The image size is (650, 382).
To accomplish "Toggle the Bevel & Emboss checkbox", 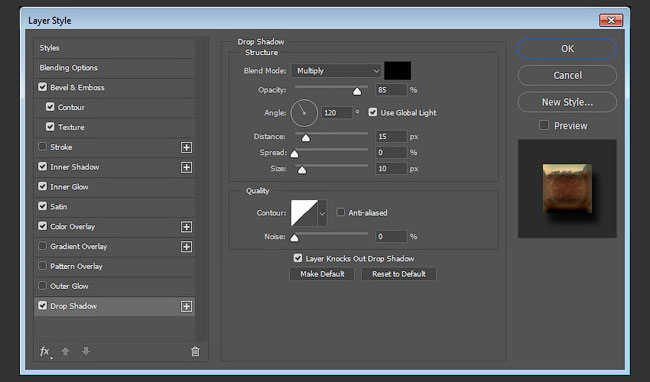I will (x=42, y=87).
